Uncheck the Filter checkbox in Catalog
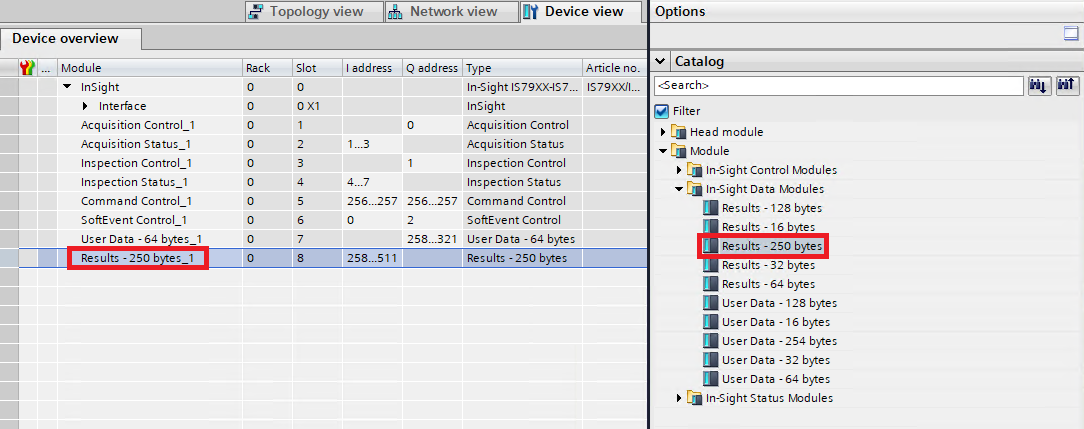This screenshot has height=429, width=1084. [661, 111]
